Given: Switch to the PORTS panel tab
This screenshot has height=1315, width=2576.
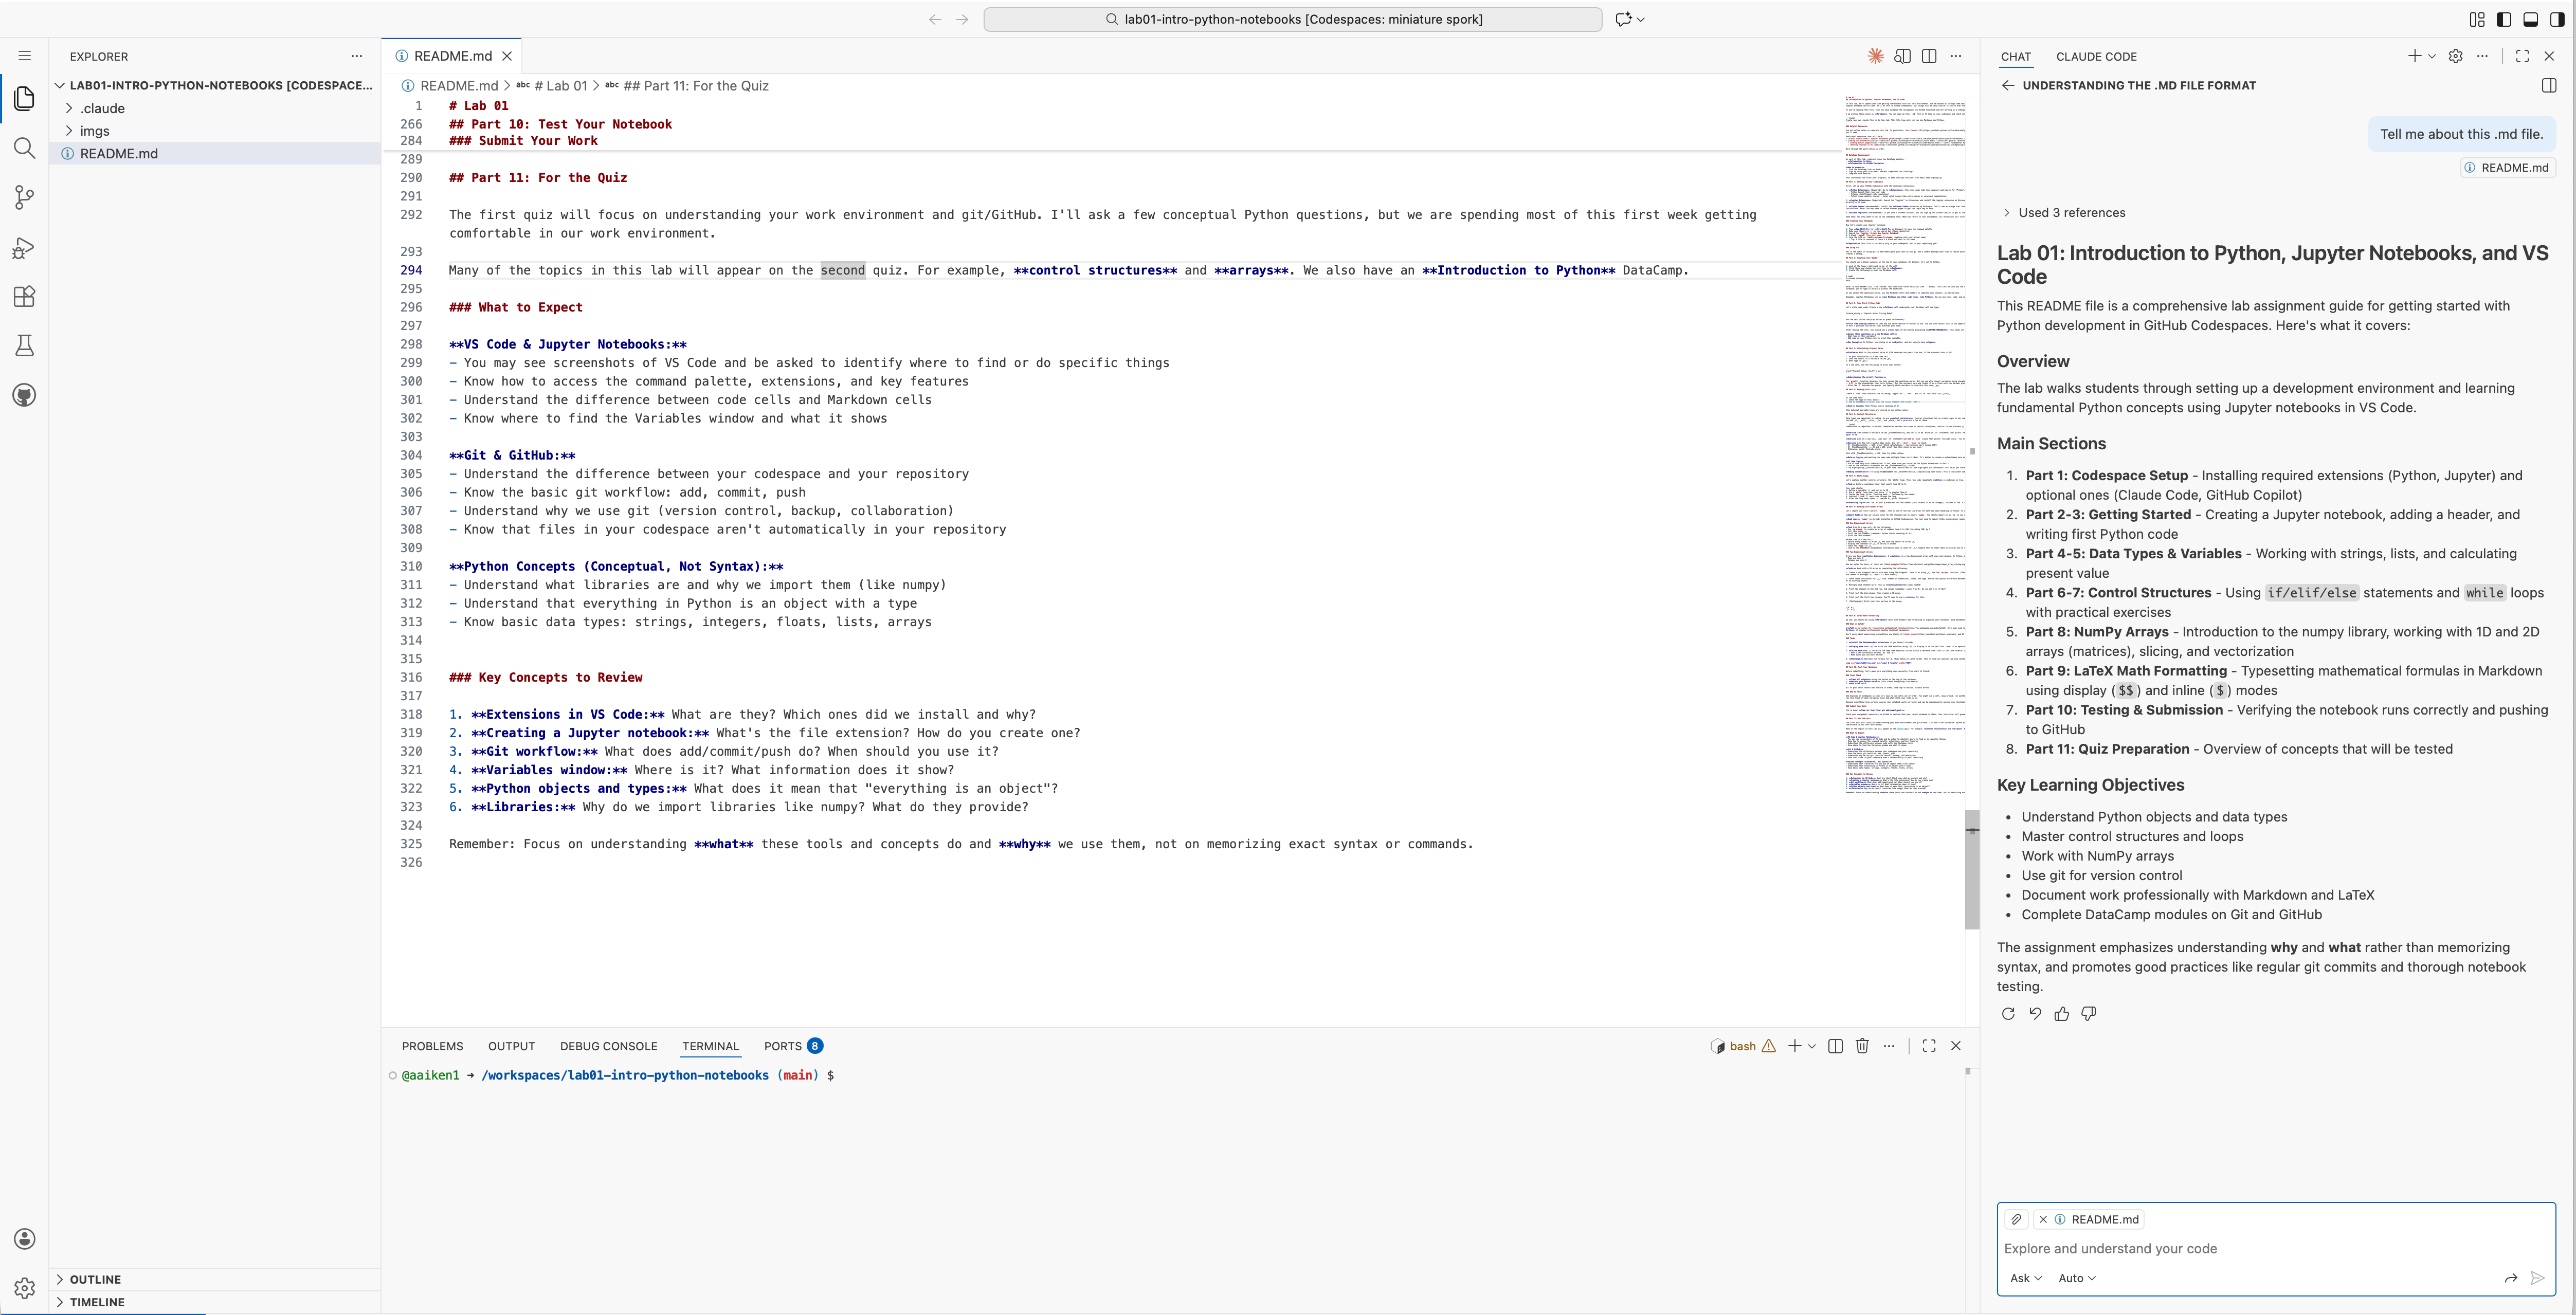Looking at the screenshot, I should click(x=783, y=1046).
